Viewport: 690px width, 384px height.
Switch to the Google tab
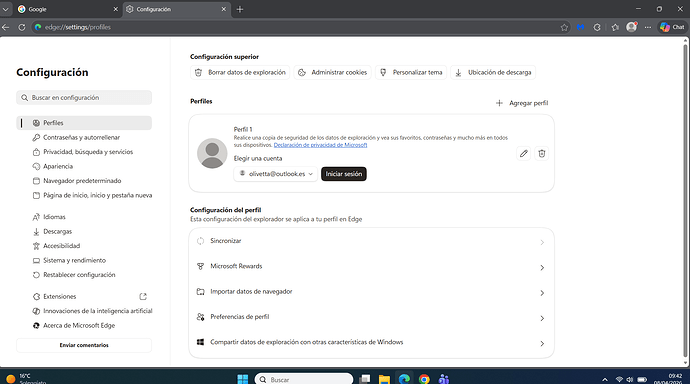(67, 9)
